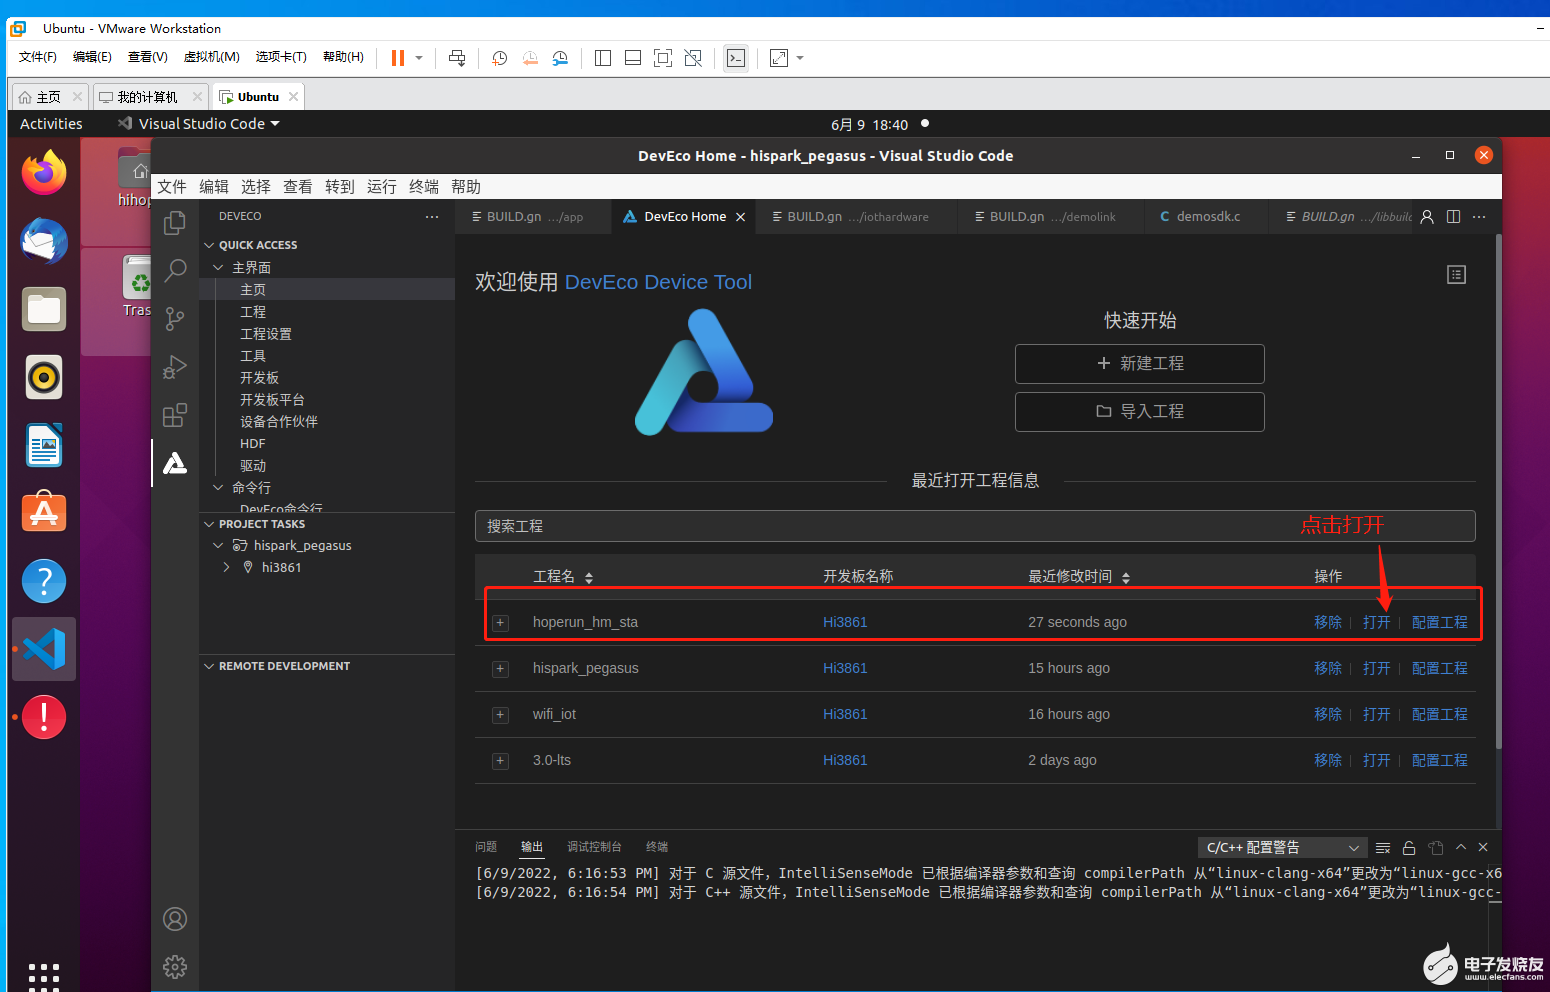Toggle the output scroll lock icon

(x=1409, y=848)
